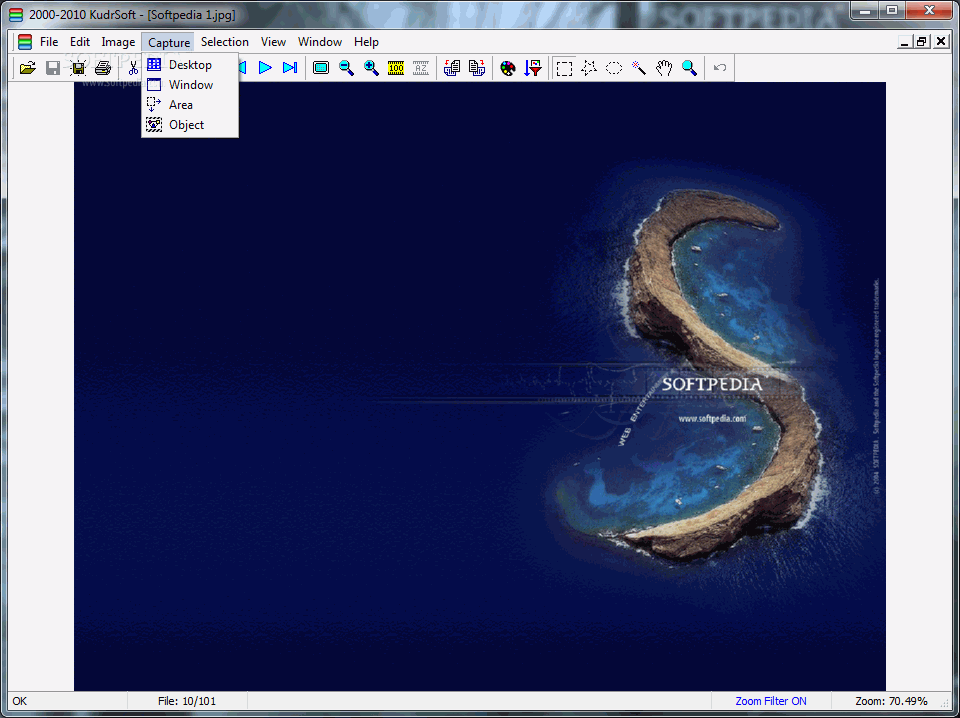Minimize the Softpedia 1.jpg document window

click(x=904, y=42)
